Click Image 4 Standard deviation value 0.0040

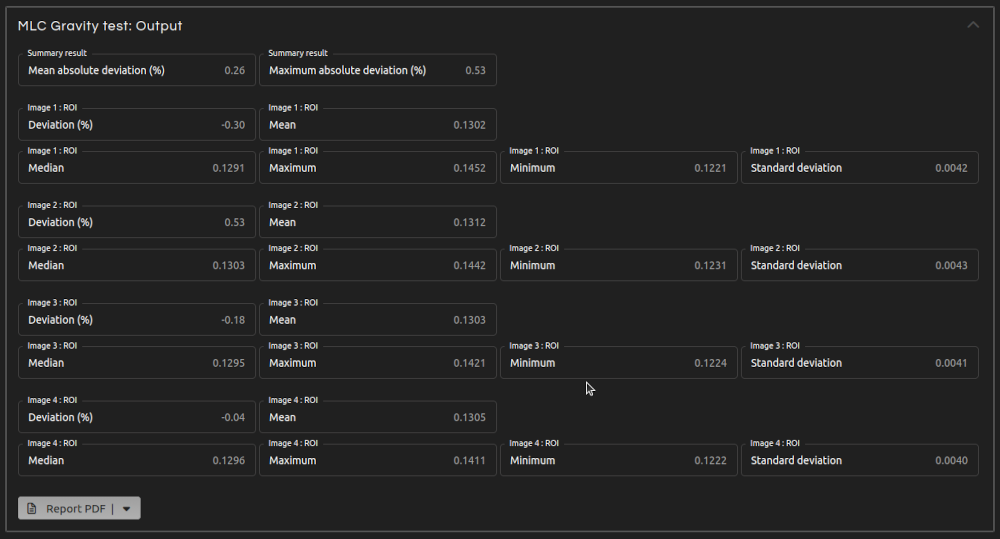951,461
